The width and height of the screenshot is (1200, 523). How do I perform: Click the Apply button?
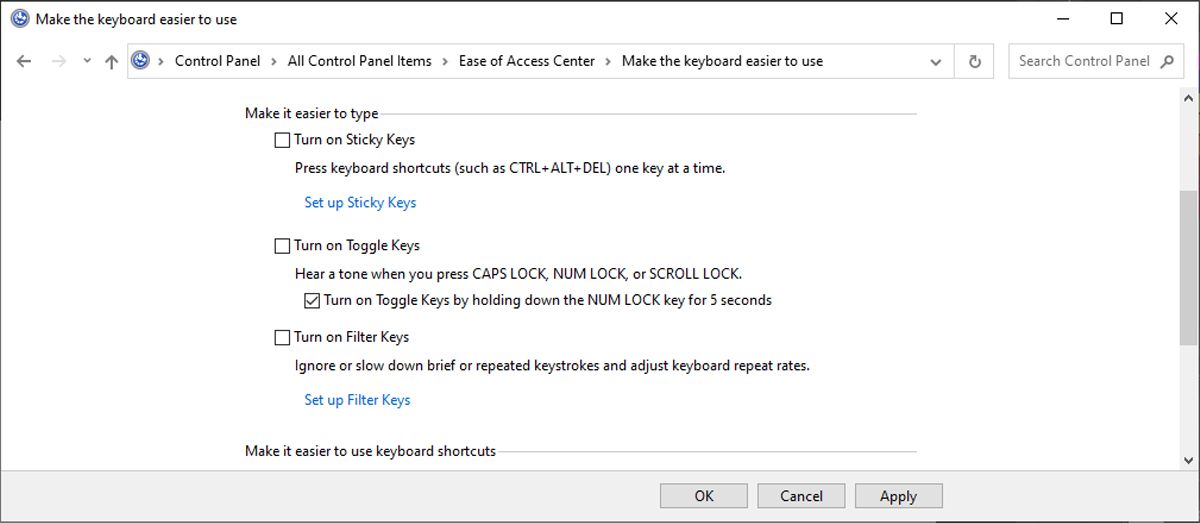pyautogui.click(x=898, y=496)
